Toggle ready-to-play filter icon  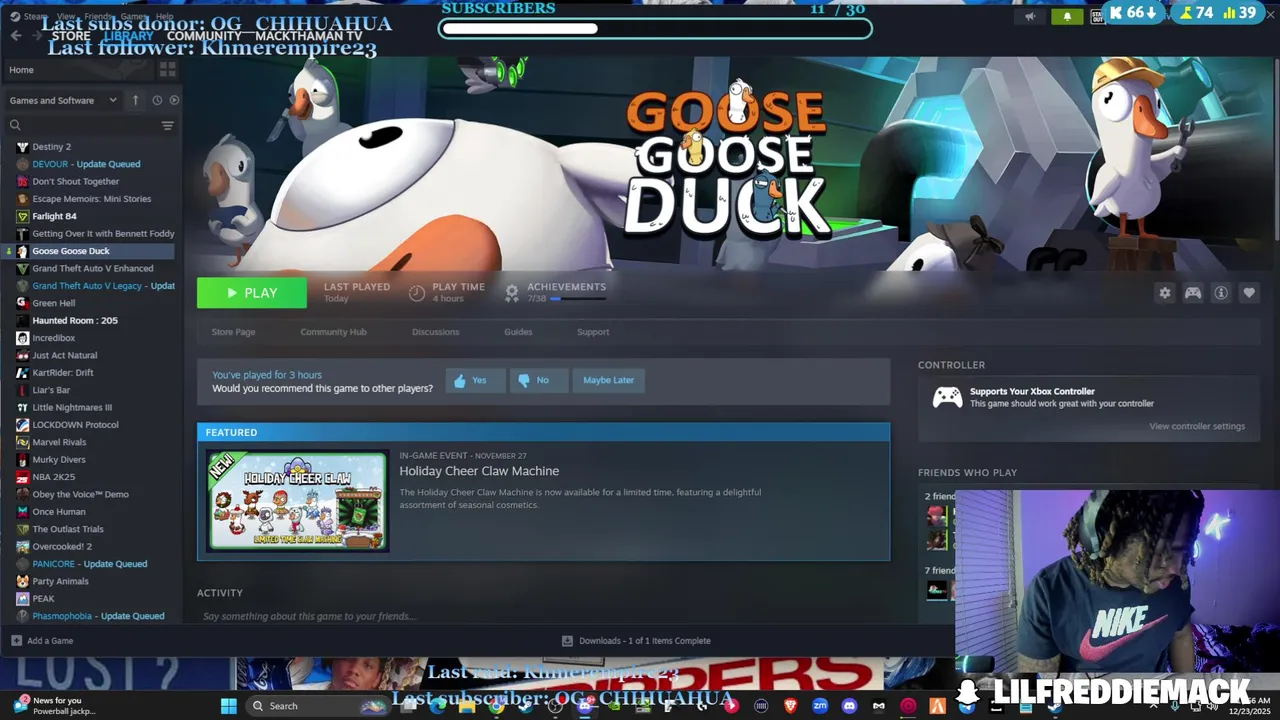pyautogui.click(x=174, y=100)
